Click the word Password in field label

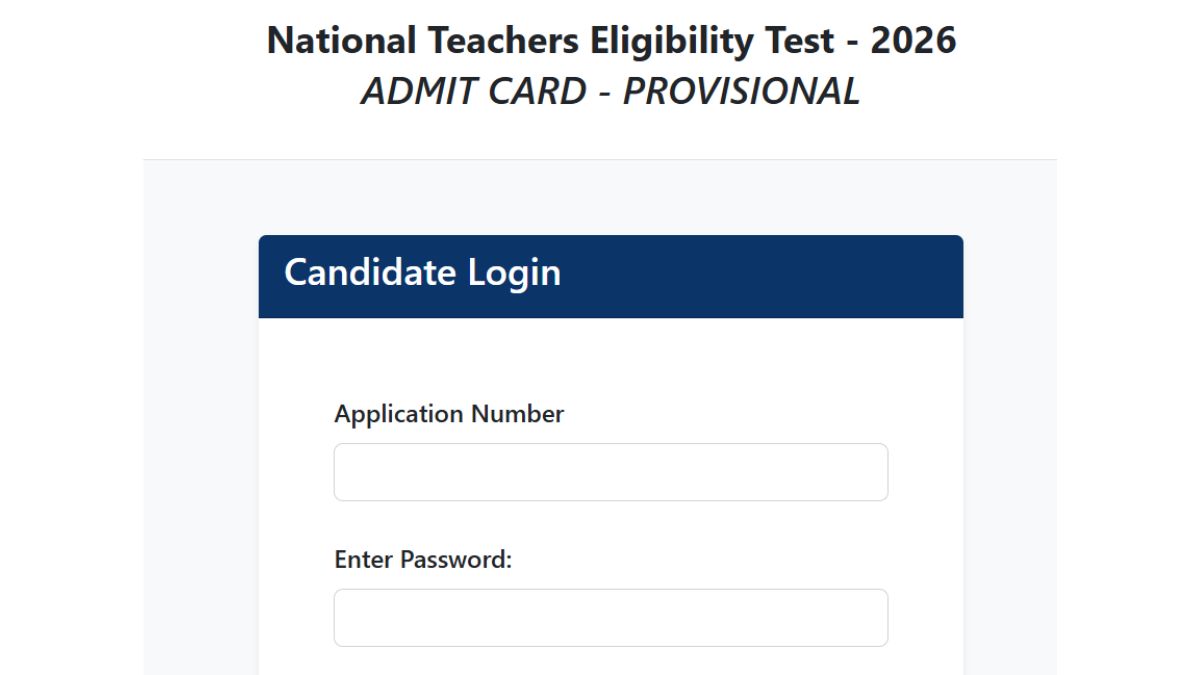pos(456,560)
